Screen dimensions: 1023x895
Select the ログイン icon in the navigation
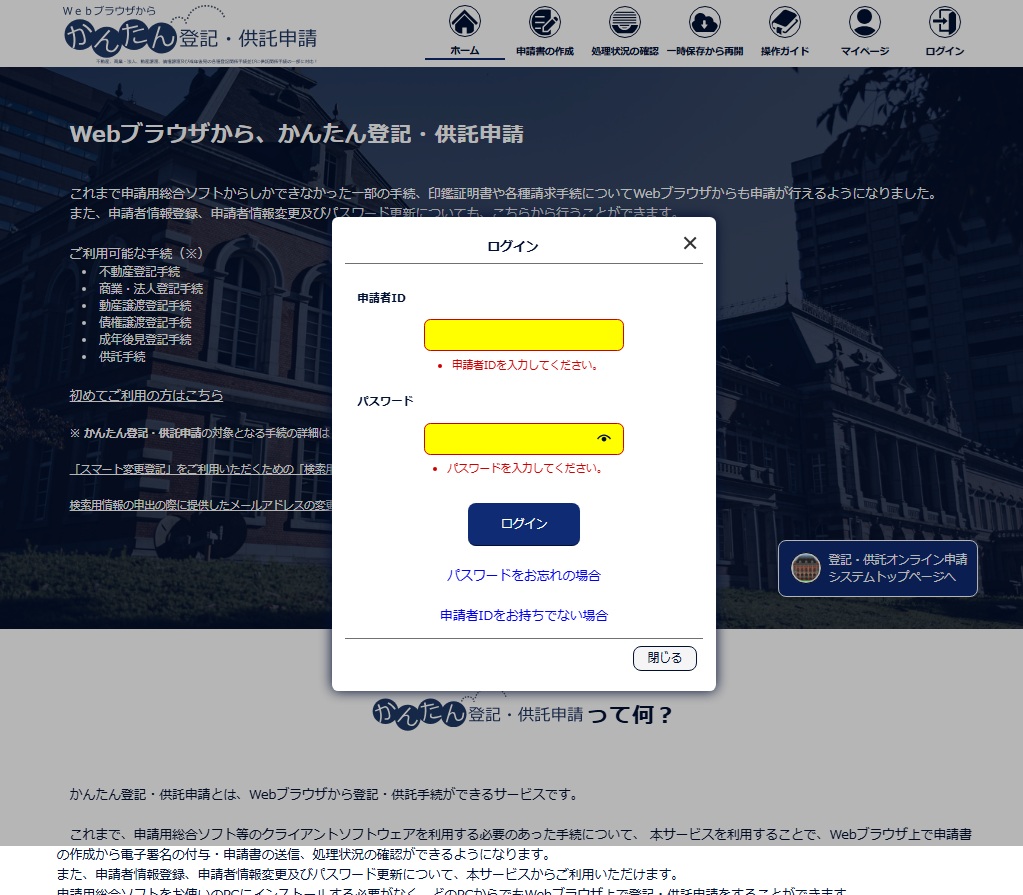(x=942, y=25)
